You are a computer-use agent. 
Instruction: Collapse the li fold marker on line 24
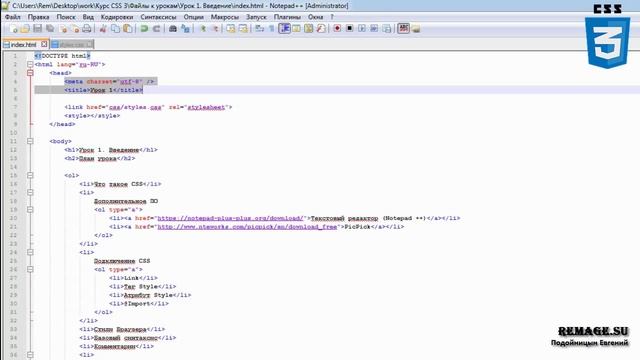tap(30, 253)
